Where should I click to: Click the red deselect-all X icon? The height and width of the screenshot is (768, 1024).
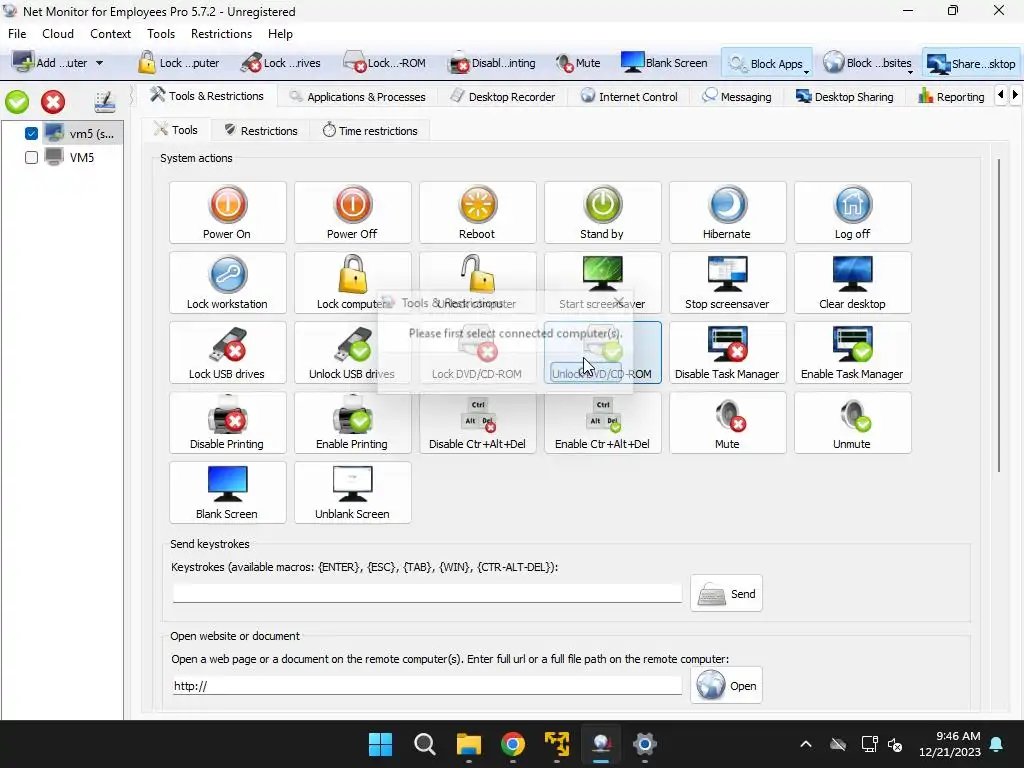tap(53, 102)
